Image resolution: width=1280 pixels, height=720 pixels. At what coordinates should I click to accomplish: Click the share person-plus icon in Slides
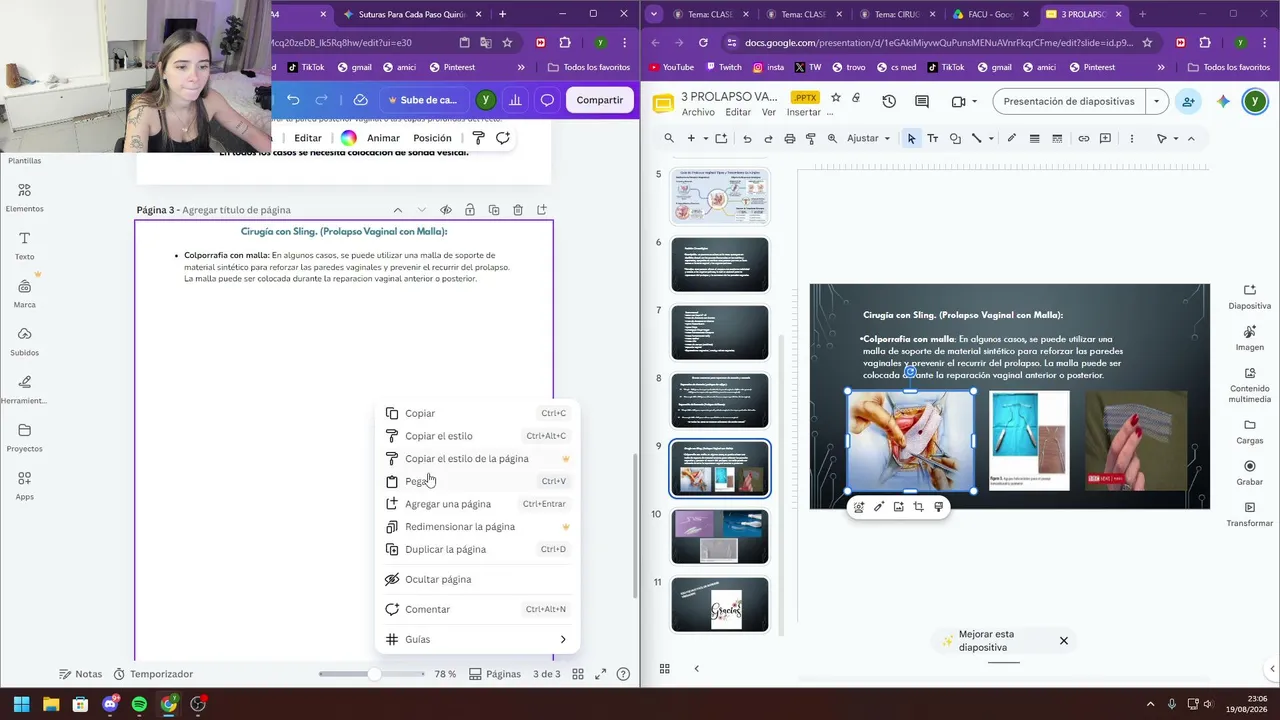point(1188,101)
